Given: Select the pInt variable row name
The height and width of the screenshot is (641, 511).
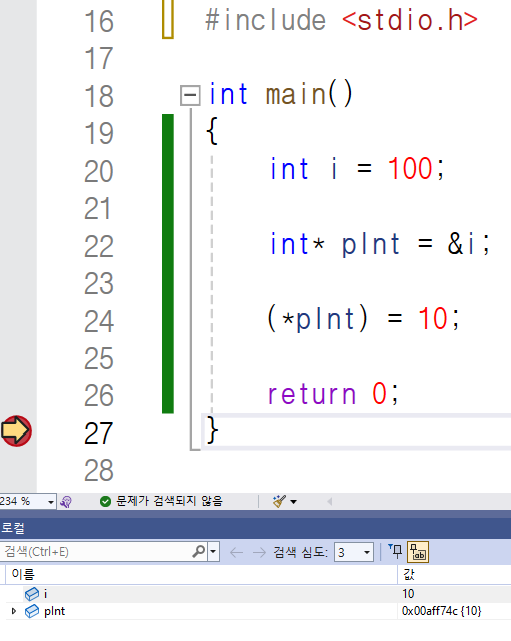Looking at the screenshot, I should (x=54, y=612).
